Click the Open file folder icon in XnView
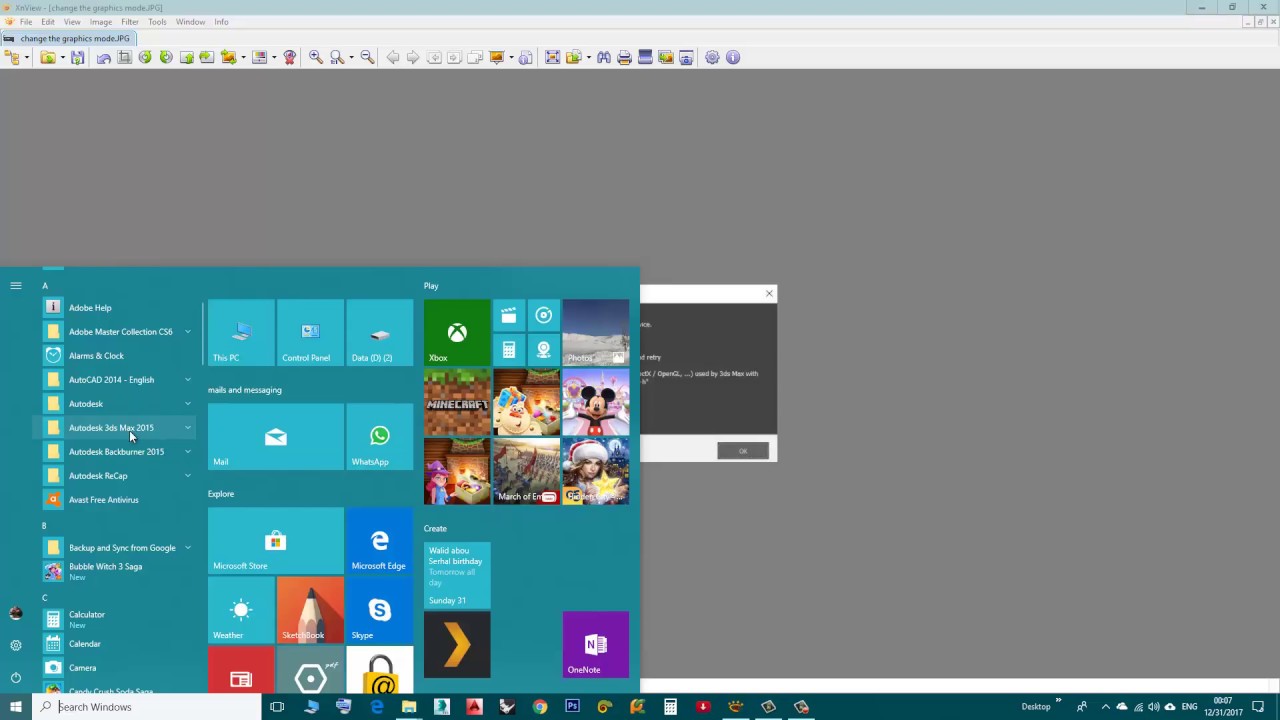The height and width of the screenshot is (720, 1280). (47, 58)
